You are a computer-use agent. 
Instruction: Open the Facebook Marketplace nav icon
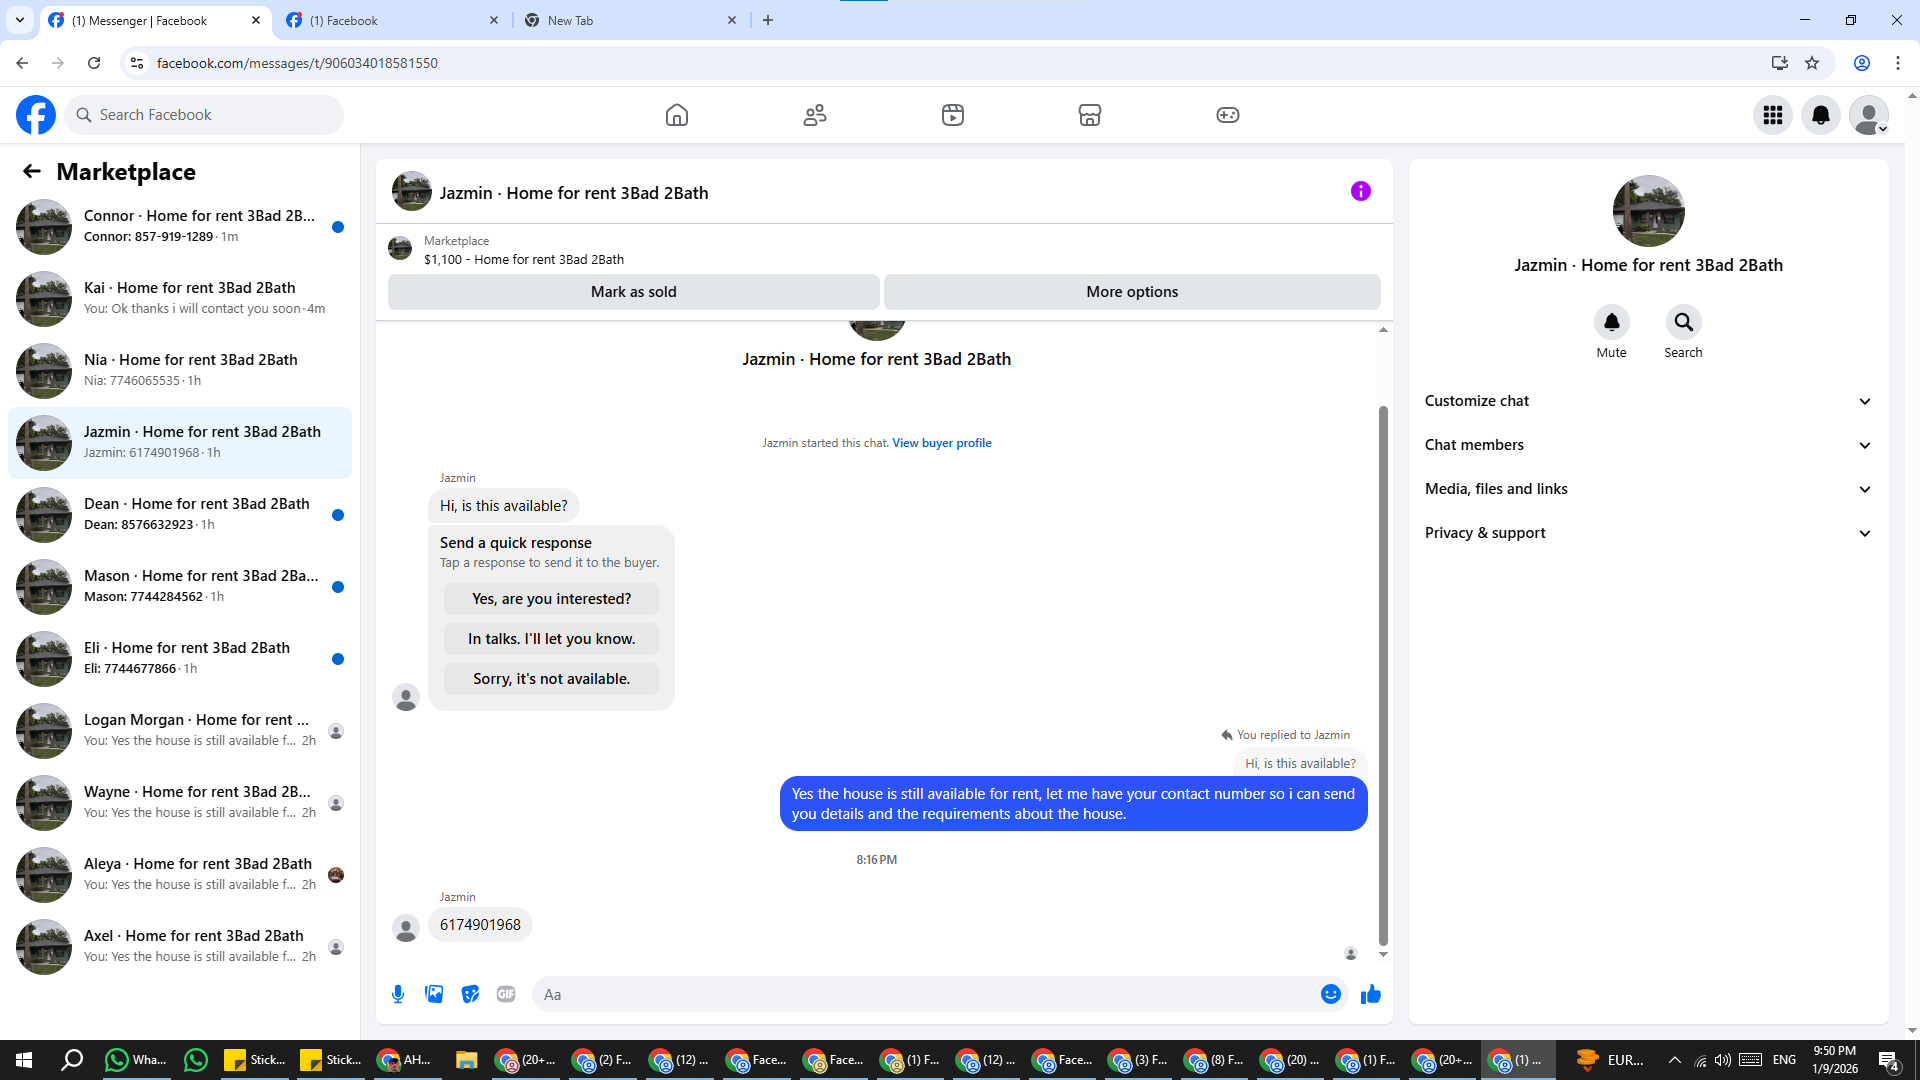pyautogui.click(x=1089, y=115)
